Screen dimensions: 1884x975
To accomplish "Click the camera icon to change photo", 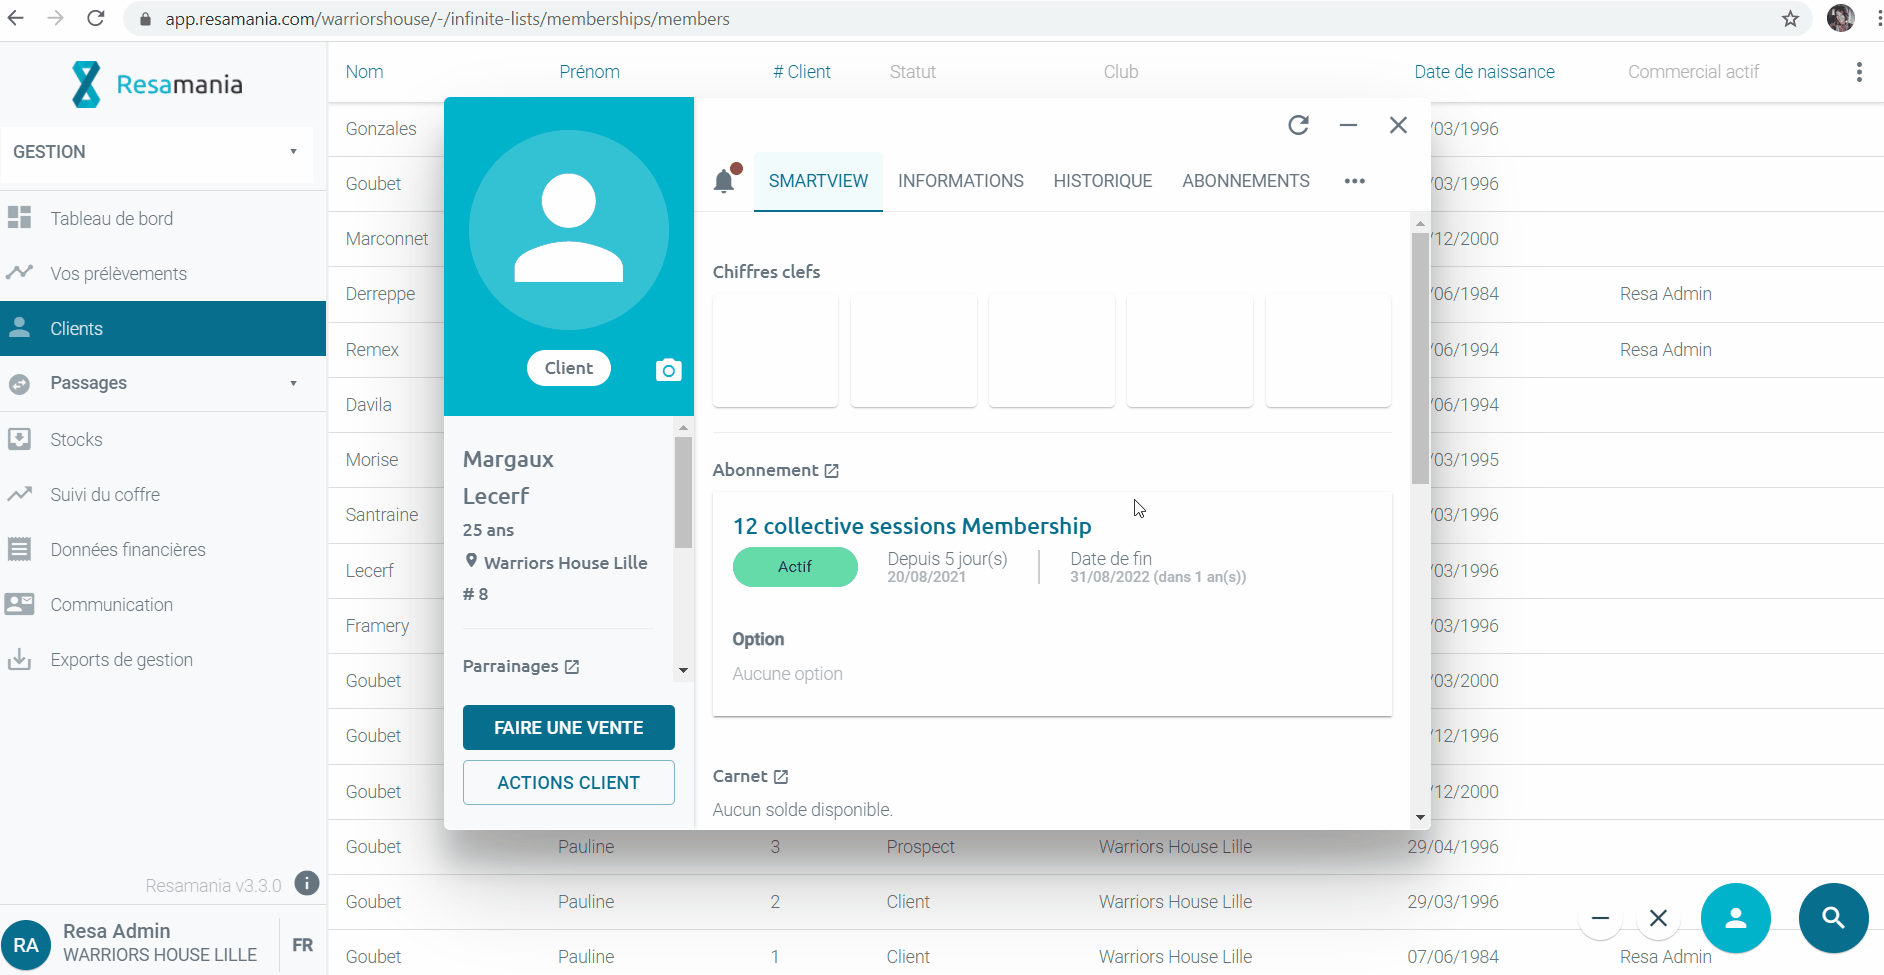I will click(668, 370).
